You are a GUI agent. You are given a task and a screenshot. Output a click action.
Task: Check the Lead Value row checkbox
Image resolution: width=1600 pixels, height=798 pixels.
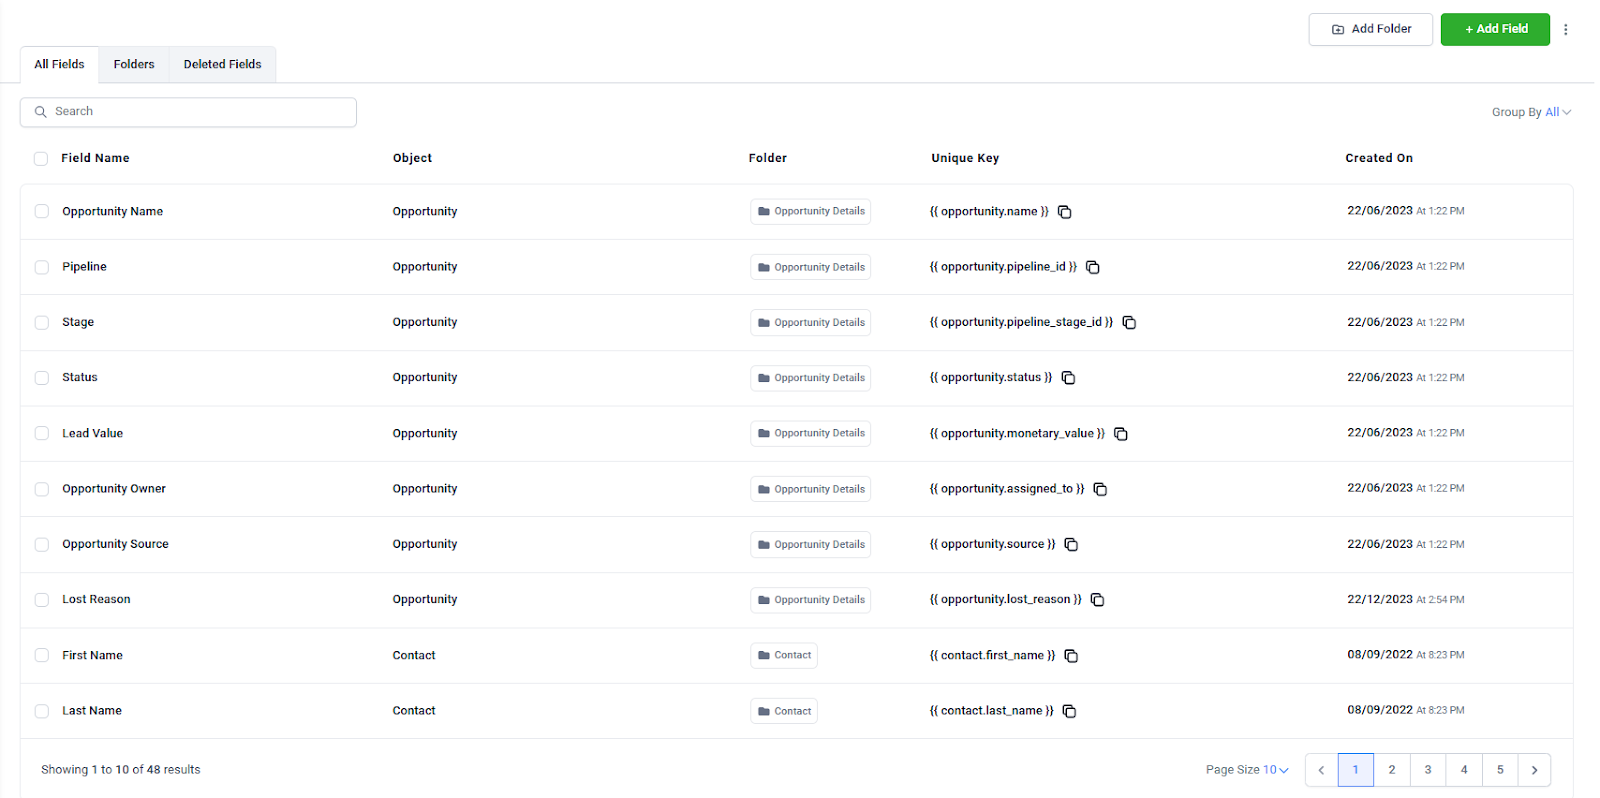(x=42, y=433)
